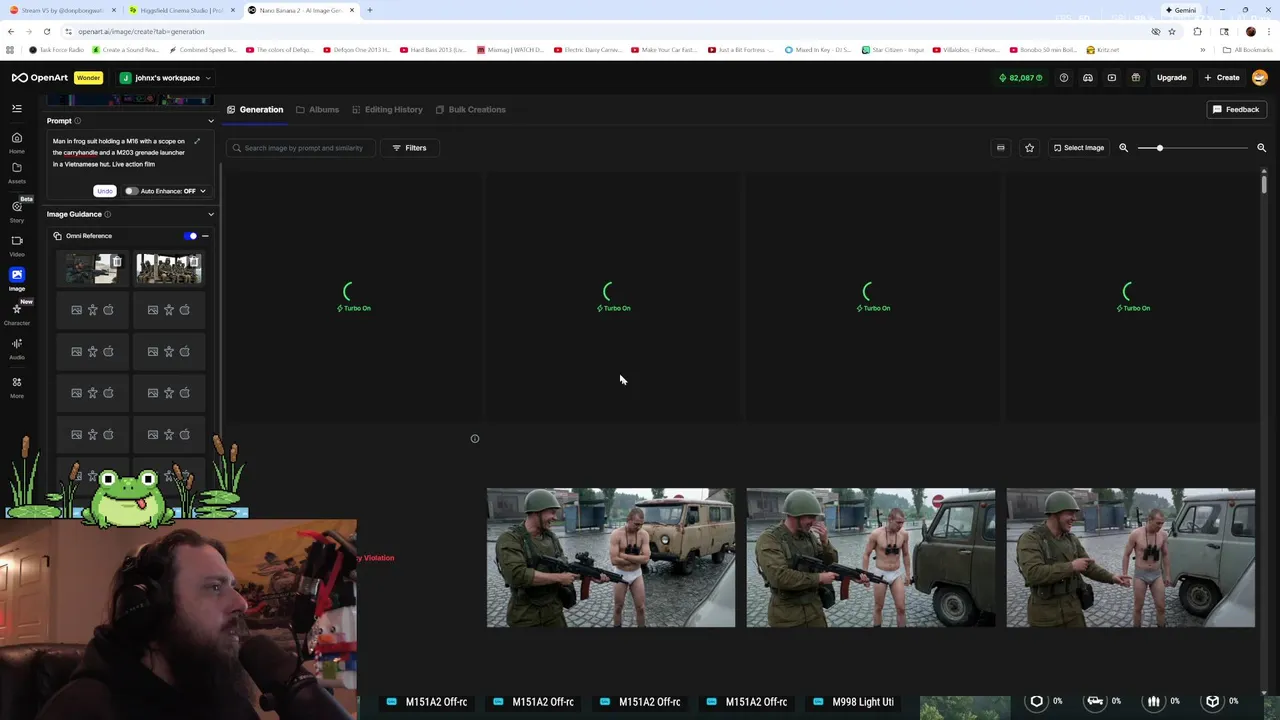Open the user avatar profile menu
The image size is (1280, 720).
pos(1260,77)
